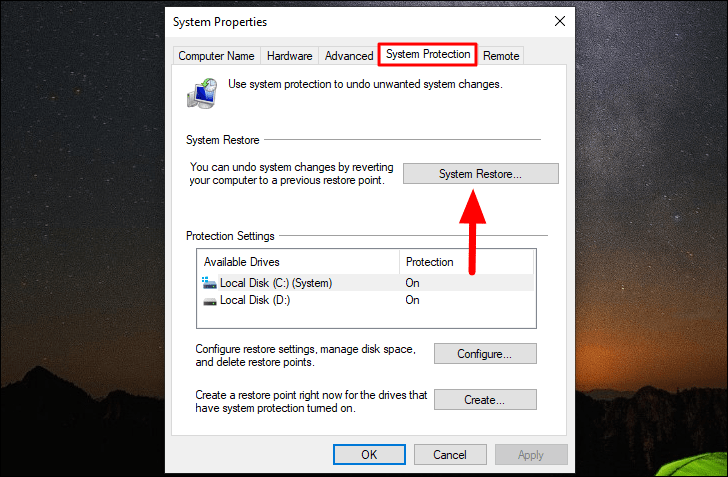
Task: Confirm with the OK button
Action: pos(369,455)
